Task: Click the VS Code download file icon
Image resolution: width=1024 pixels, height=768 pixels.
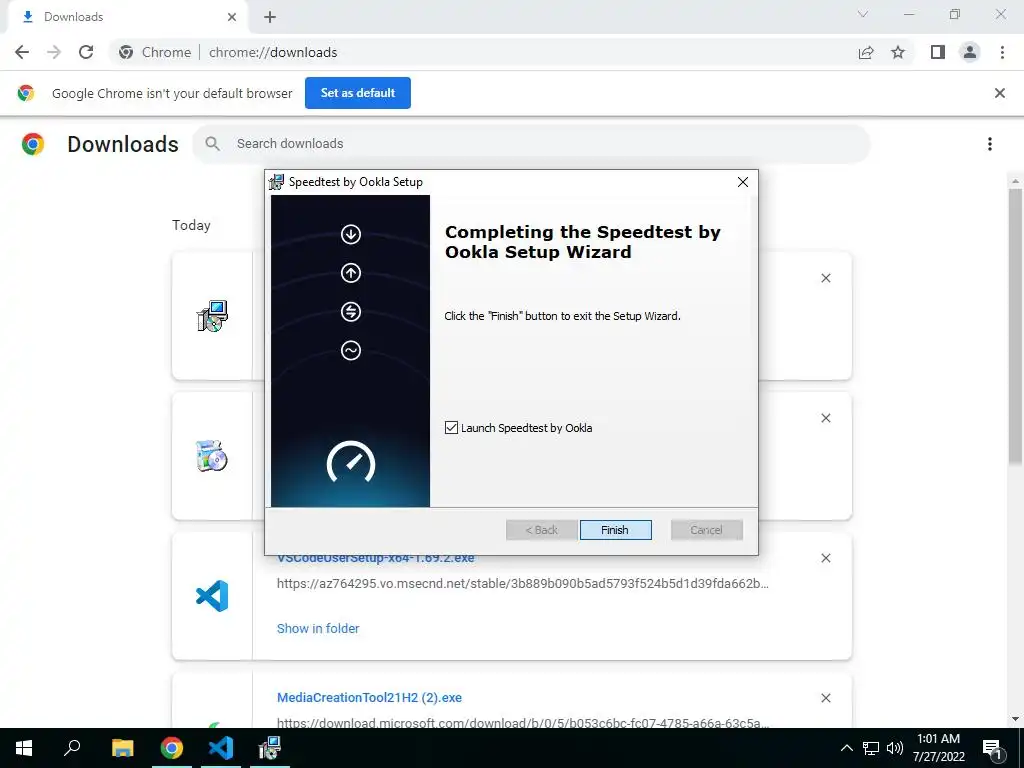Action: pos(212,596)
